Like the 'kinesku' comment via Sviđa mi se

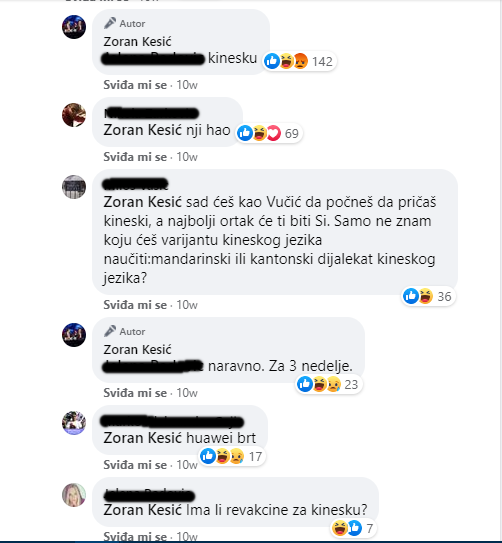click(135, 85)
